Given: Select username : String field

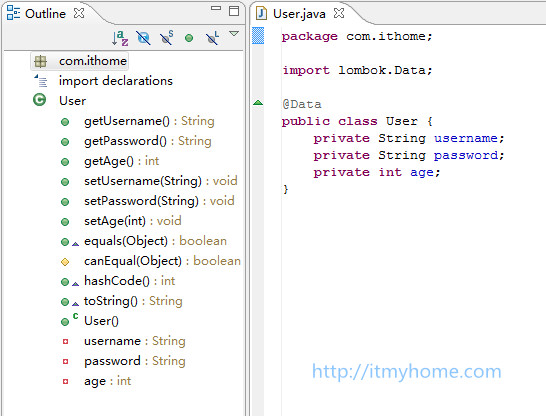Looking at the screenshot, I should coord(135,341).
